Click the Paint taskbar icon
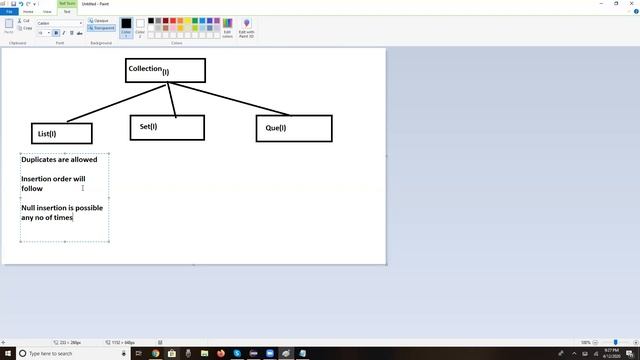Image resolution: width=640 pixels, height=360 pixels. pos(286,353)
